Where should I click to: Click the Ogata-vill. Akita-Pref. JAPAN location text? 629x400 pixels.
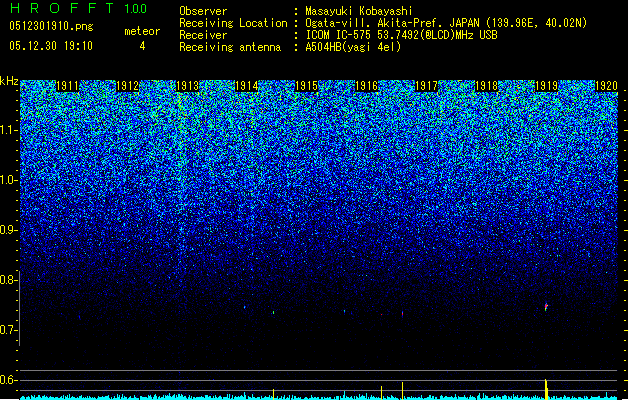446,23
